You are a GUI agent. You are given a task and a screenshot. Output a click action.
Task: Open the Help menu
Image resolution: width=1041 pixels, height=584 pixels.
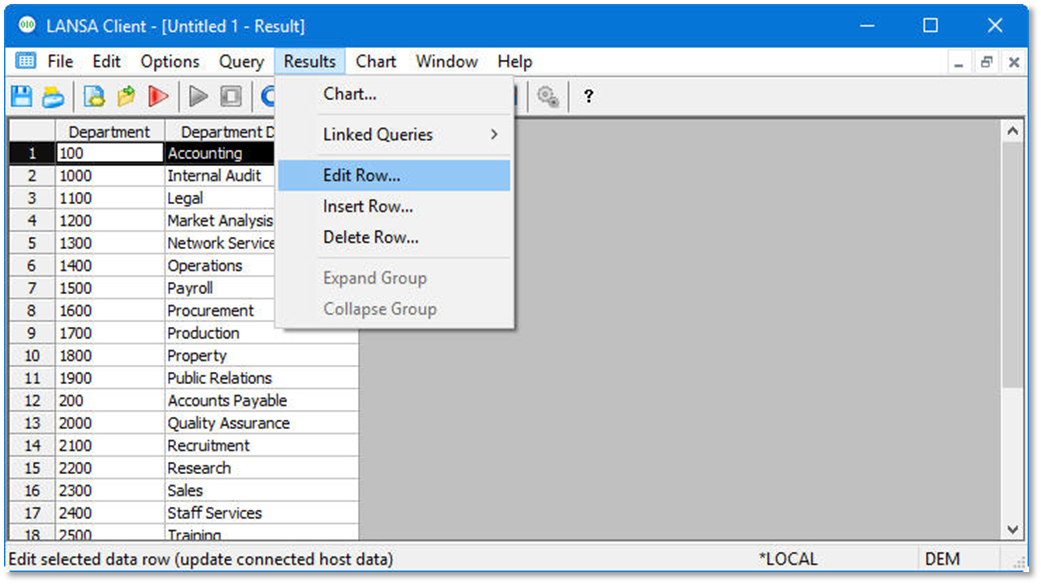point(515,62)
